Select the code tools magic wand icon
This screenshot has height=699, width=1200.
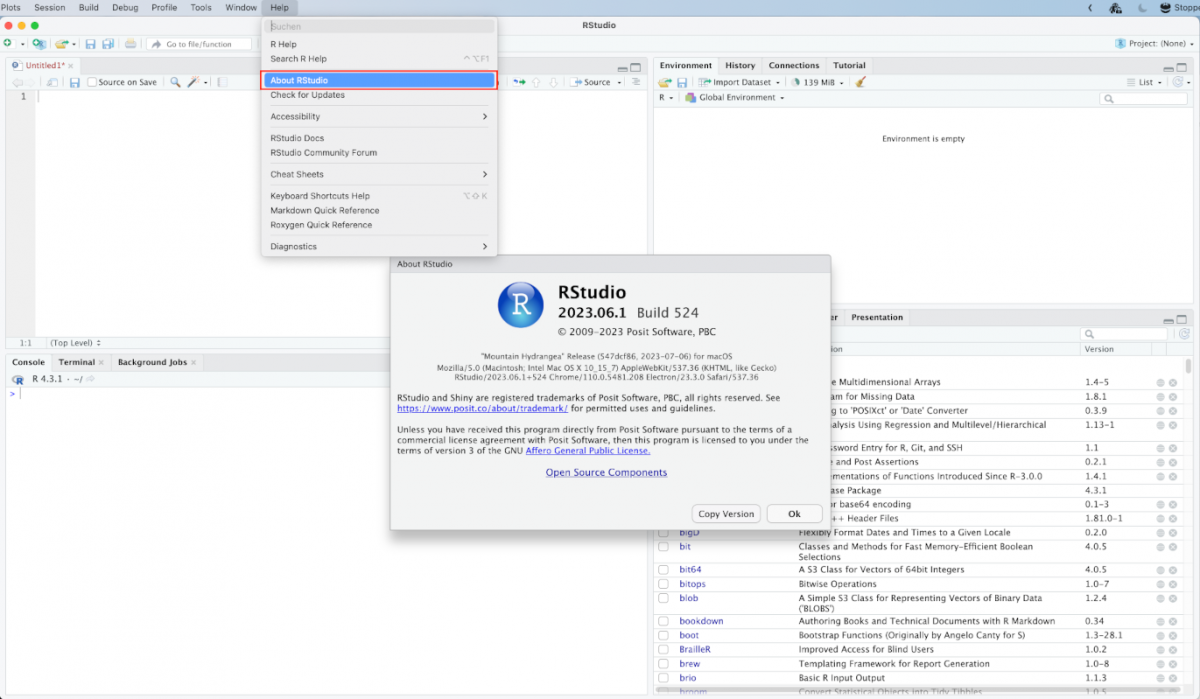click(191, 82)
